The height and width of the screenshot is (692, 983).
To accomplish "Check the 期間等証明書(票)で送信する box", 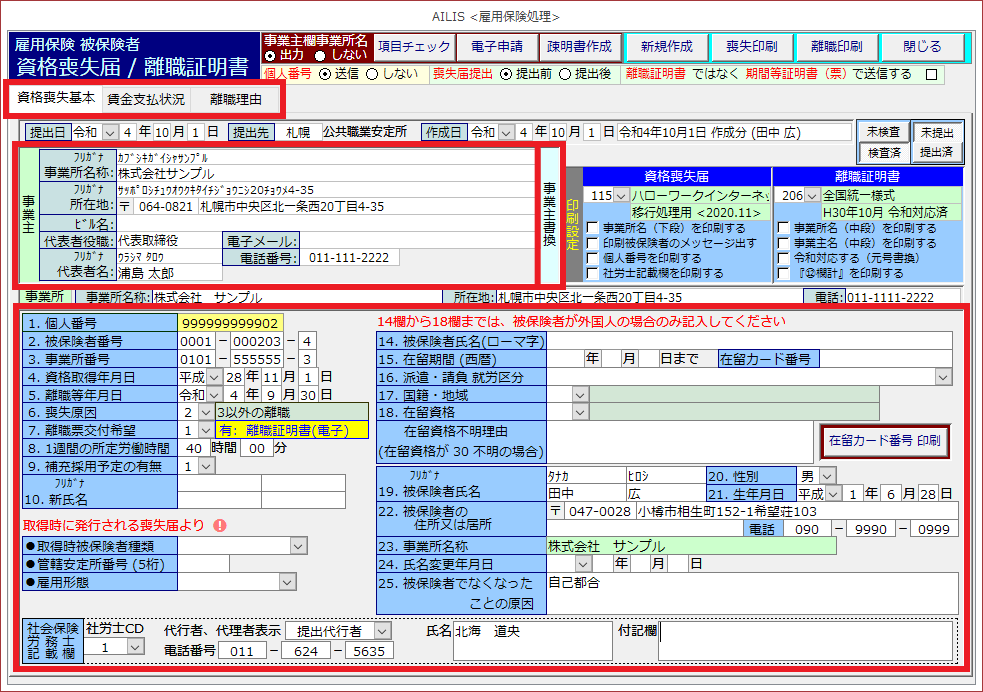I will [x=931, y=74].
